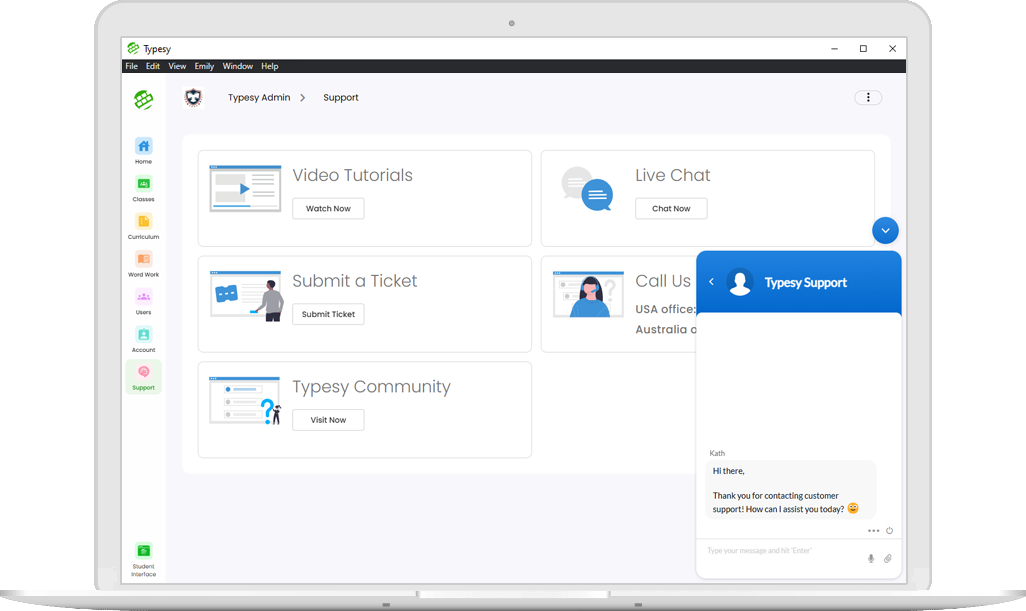1026x611 pixels.
Task: Click the Typesy Admin breadcrumb
Action: click(259, 97)
